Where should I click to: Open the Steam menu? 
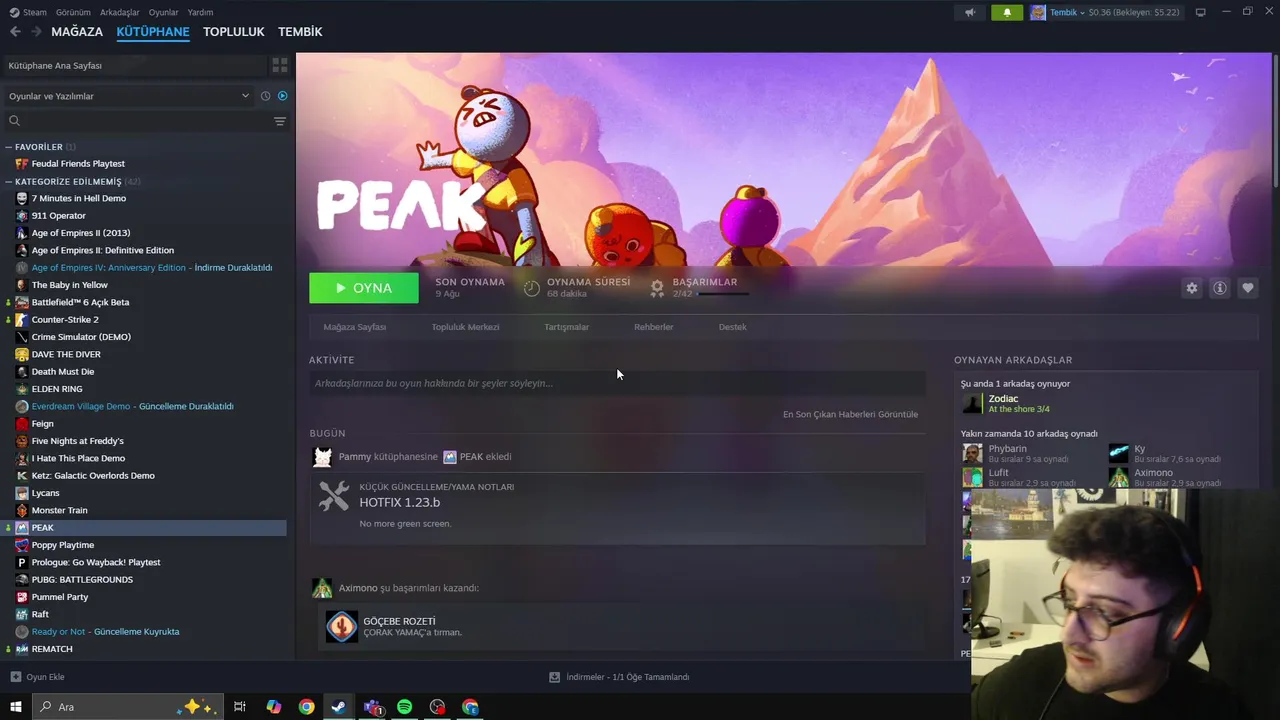click(x=28, y=13)
